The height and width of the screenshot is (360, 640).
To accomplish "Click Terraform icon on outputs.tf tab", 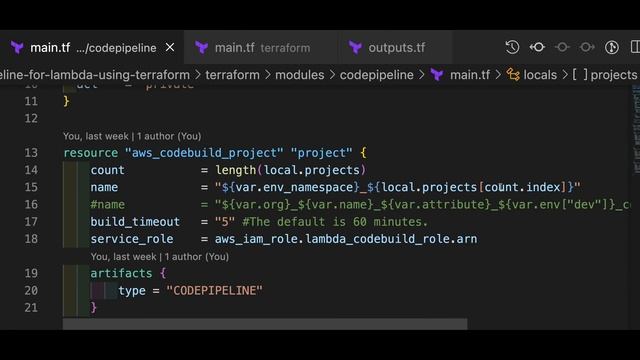I will (x=355, y=48).
